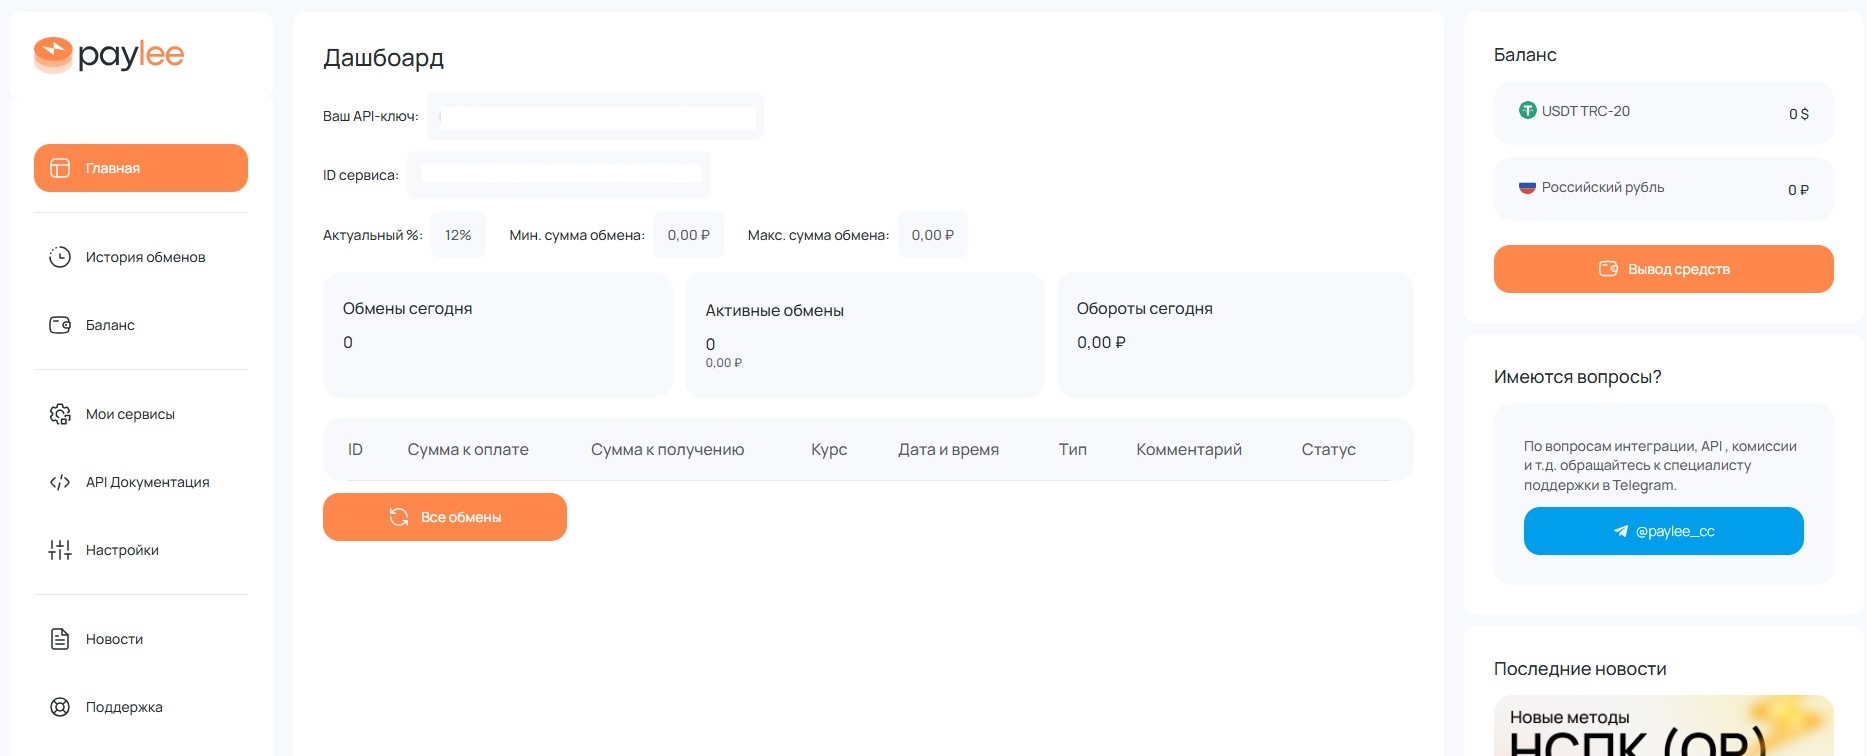Click the clock icon beside История обменов
Image resolution: width=1867 pixels, height=756 pixels.
60,257
